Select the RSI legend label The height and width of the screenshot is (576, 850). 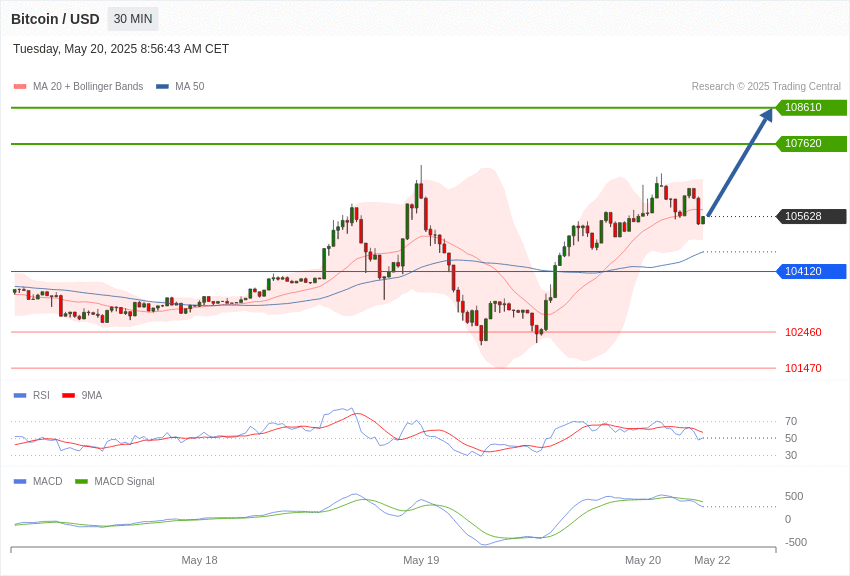41,396
